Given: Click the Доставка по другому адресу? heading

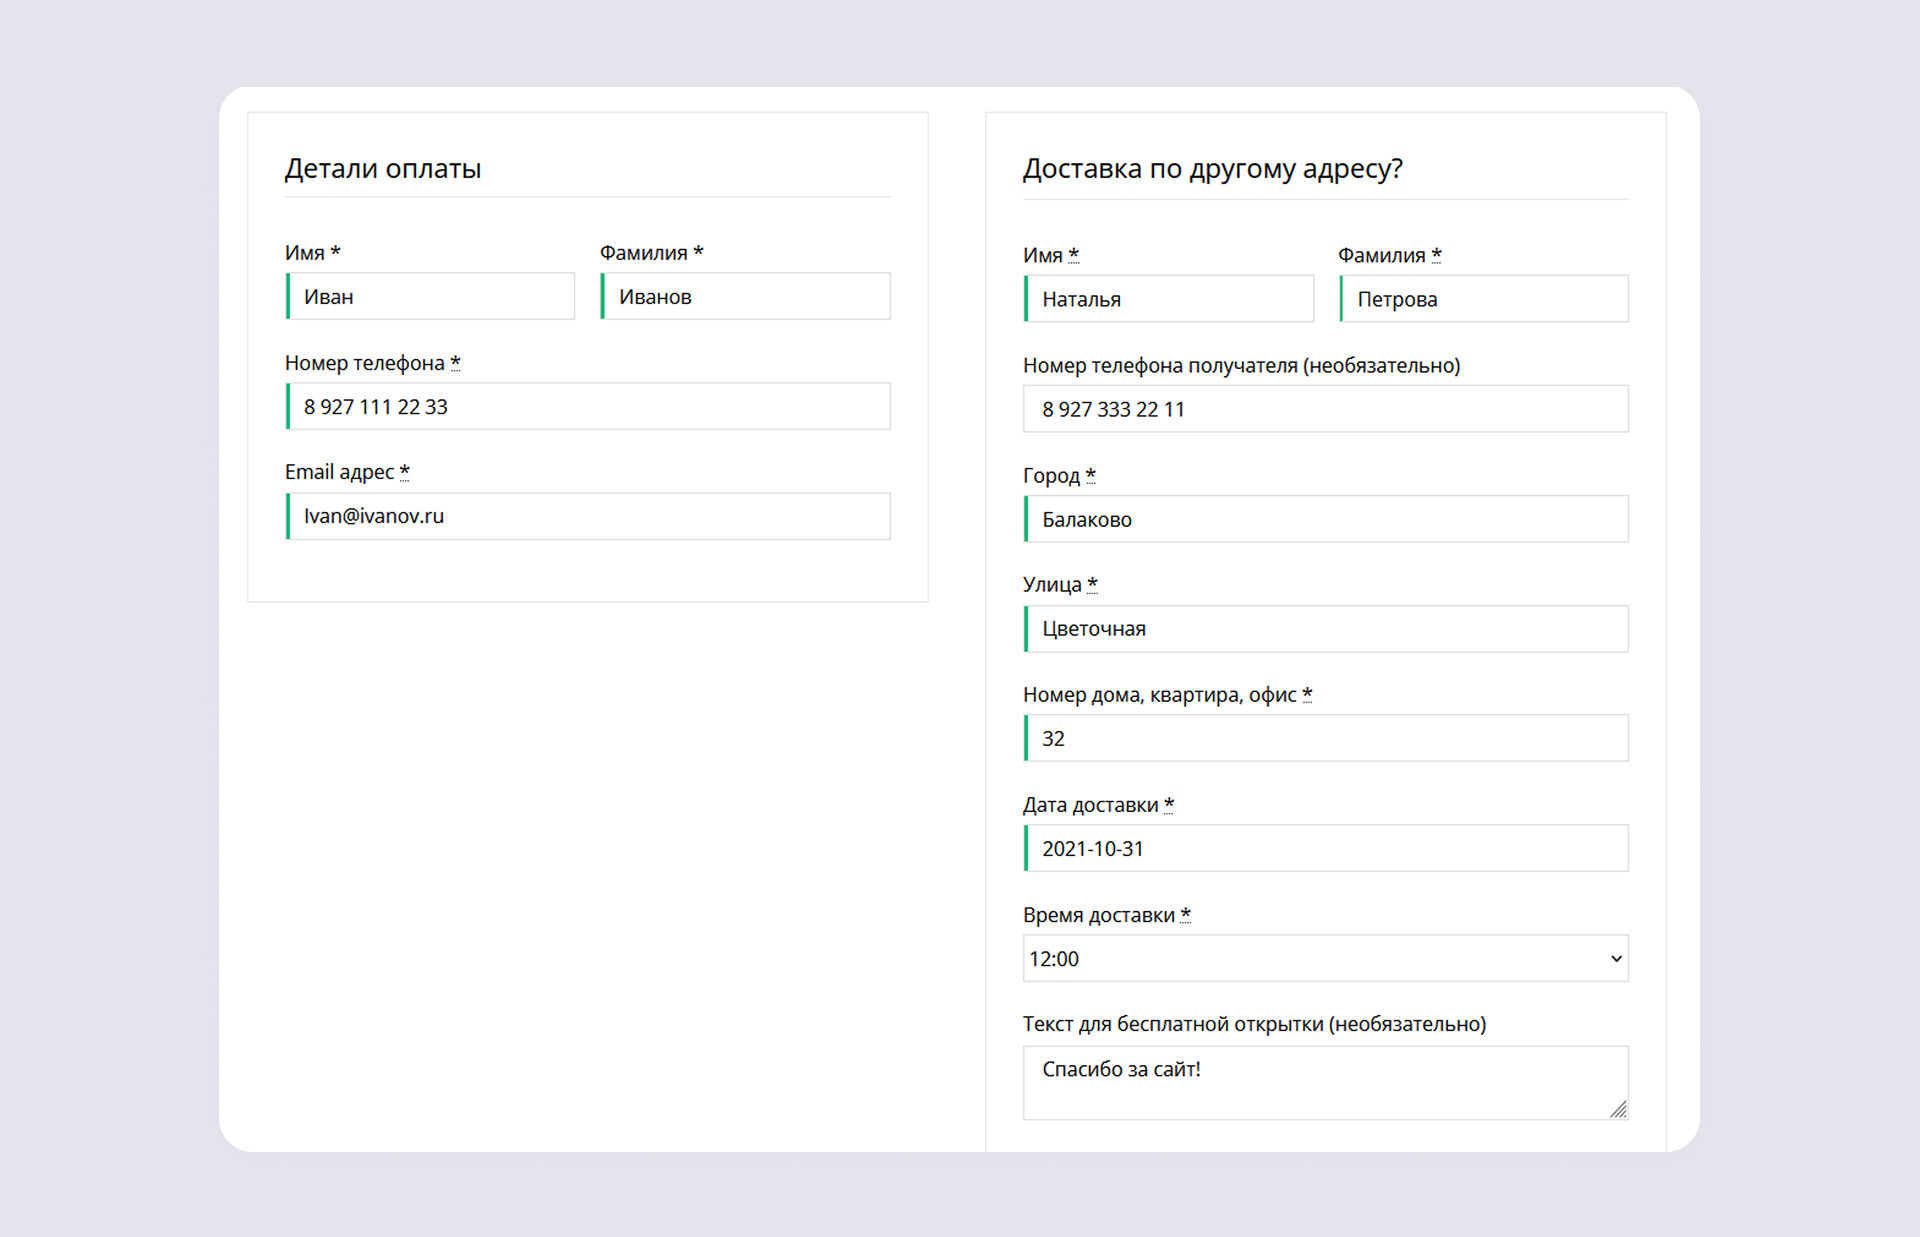Looking at the screenshot, I should pos(1212,169).
